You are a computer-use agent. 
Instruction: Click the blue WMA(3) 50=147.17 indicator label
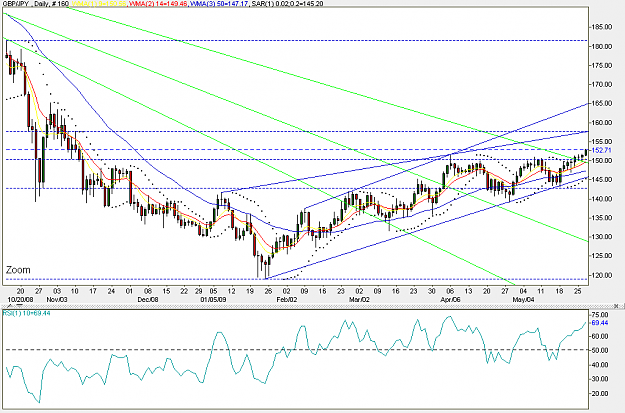click(219, 4)
